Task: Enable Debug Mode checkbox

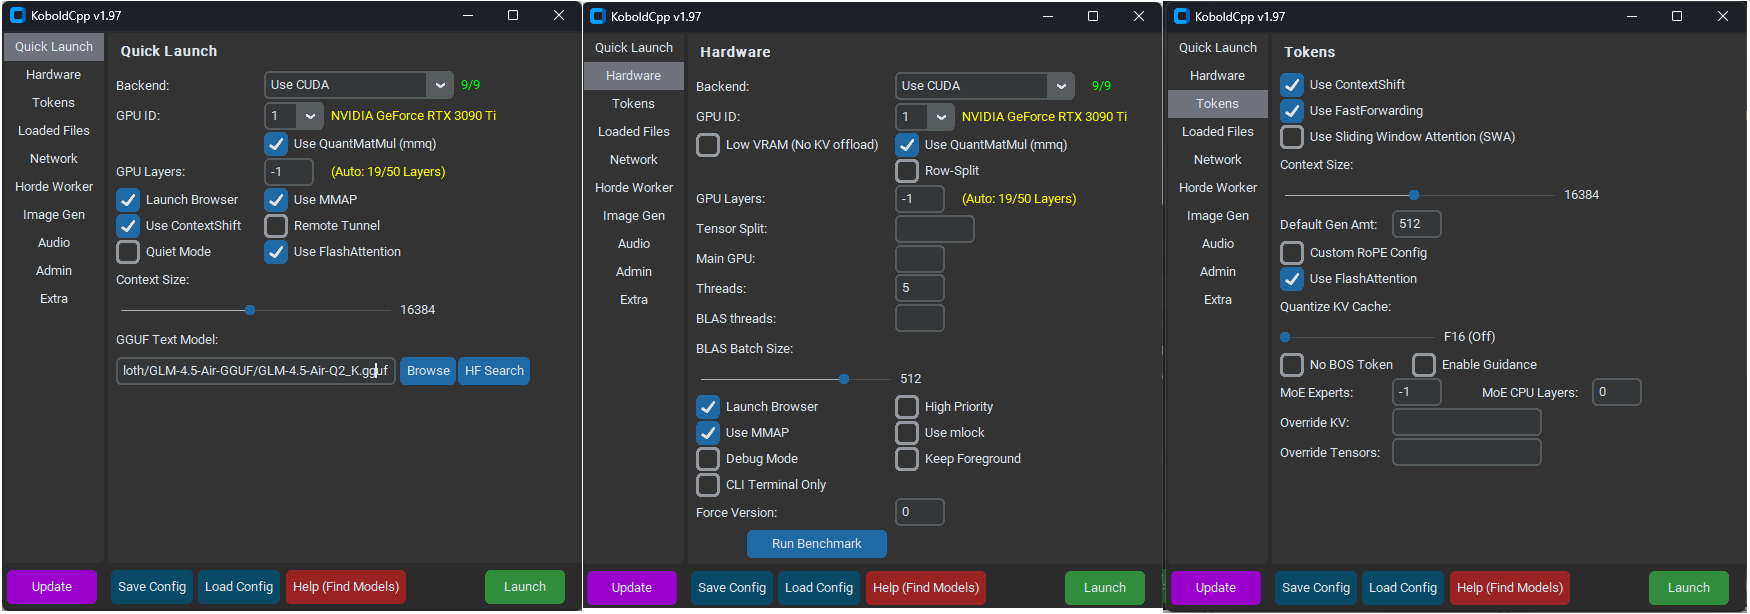Action: 708,459
